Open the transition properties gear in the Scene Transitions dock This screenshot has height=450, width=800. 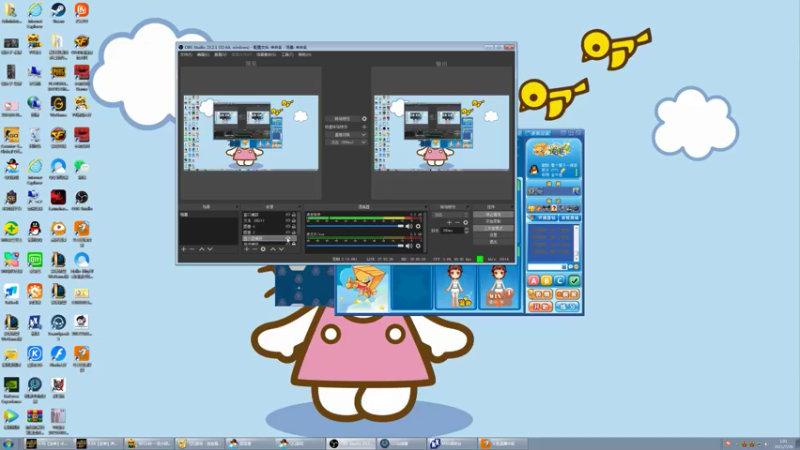466,222
